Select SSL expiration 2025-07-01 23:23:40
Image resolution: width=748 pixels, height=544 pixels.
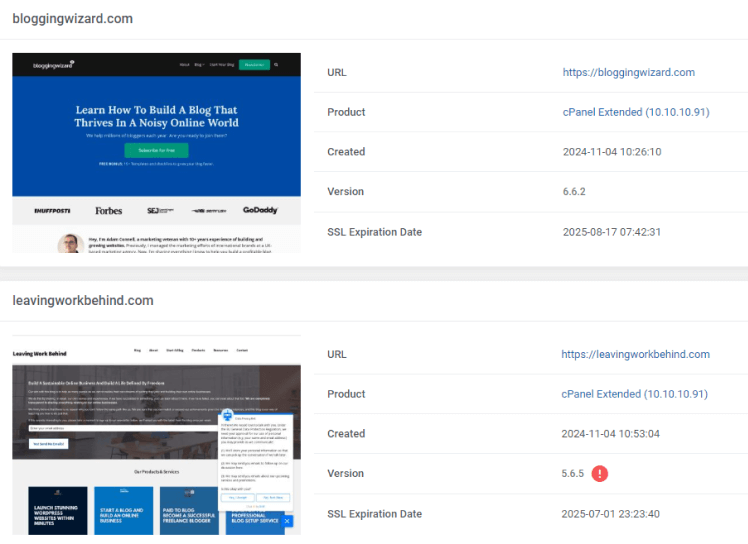point(610,514)
